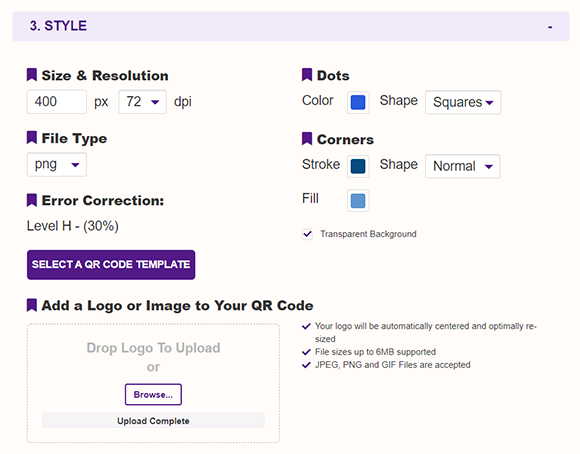The image size is (580, 454).
Task: Click checkmark beside 'File sizes up to 6MB'
Action: 306,352
